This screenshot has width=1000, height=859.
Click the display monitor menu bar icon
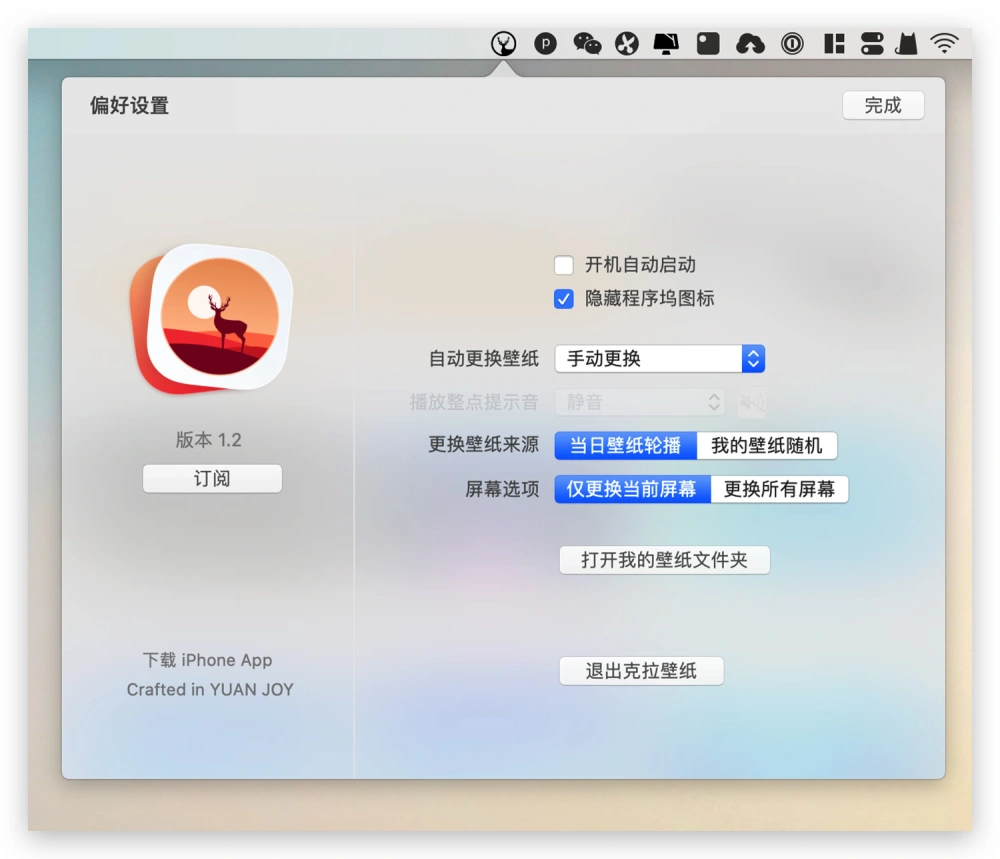pyautogui.click(x=666, y=44)
